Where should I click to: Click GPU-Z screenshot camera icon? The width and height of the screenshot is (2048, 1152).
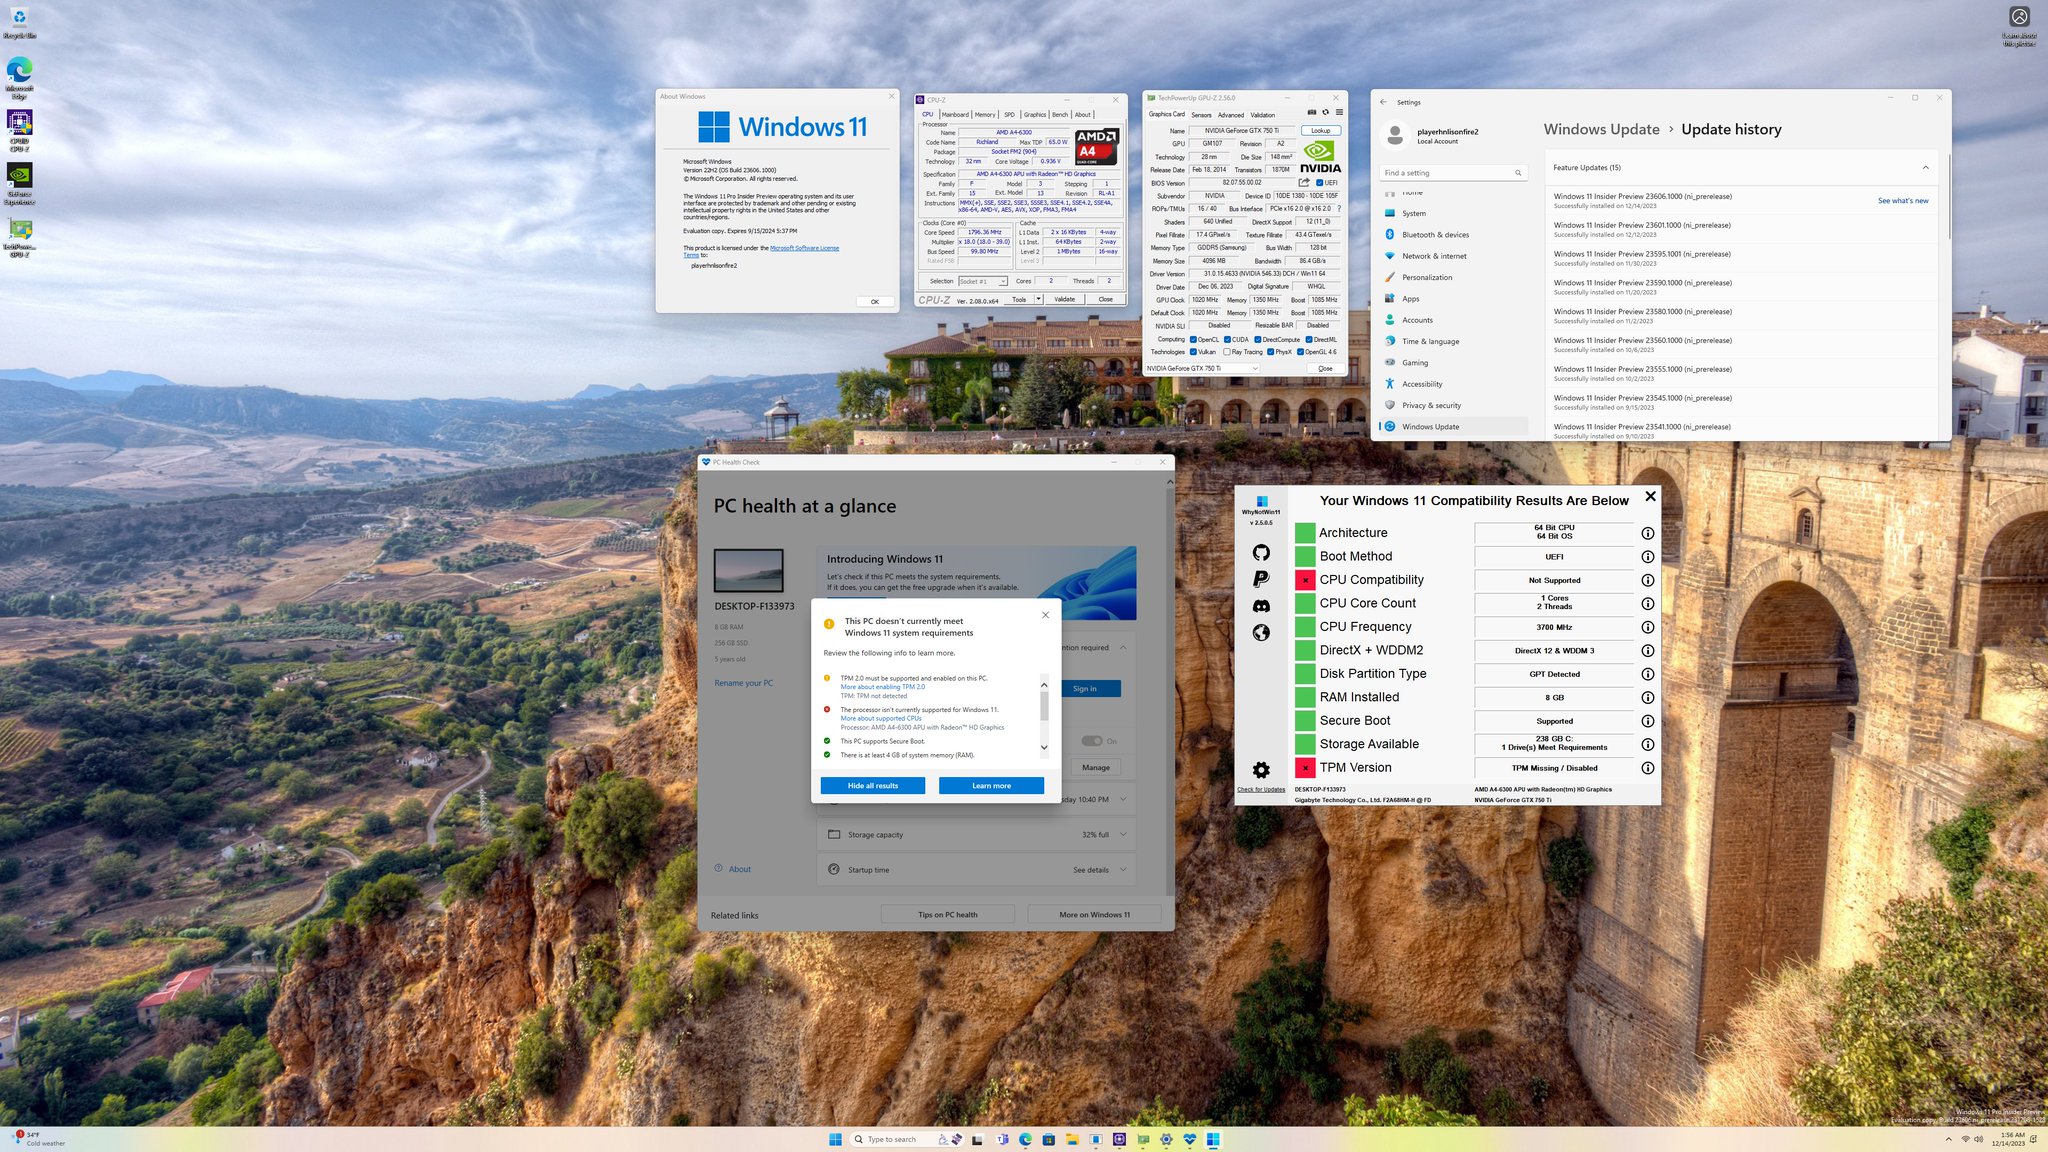pyautogui.click(x=1312, y=112)
